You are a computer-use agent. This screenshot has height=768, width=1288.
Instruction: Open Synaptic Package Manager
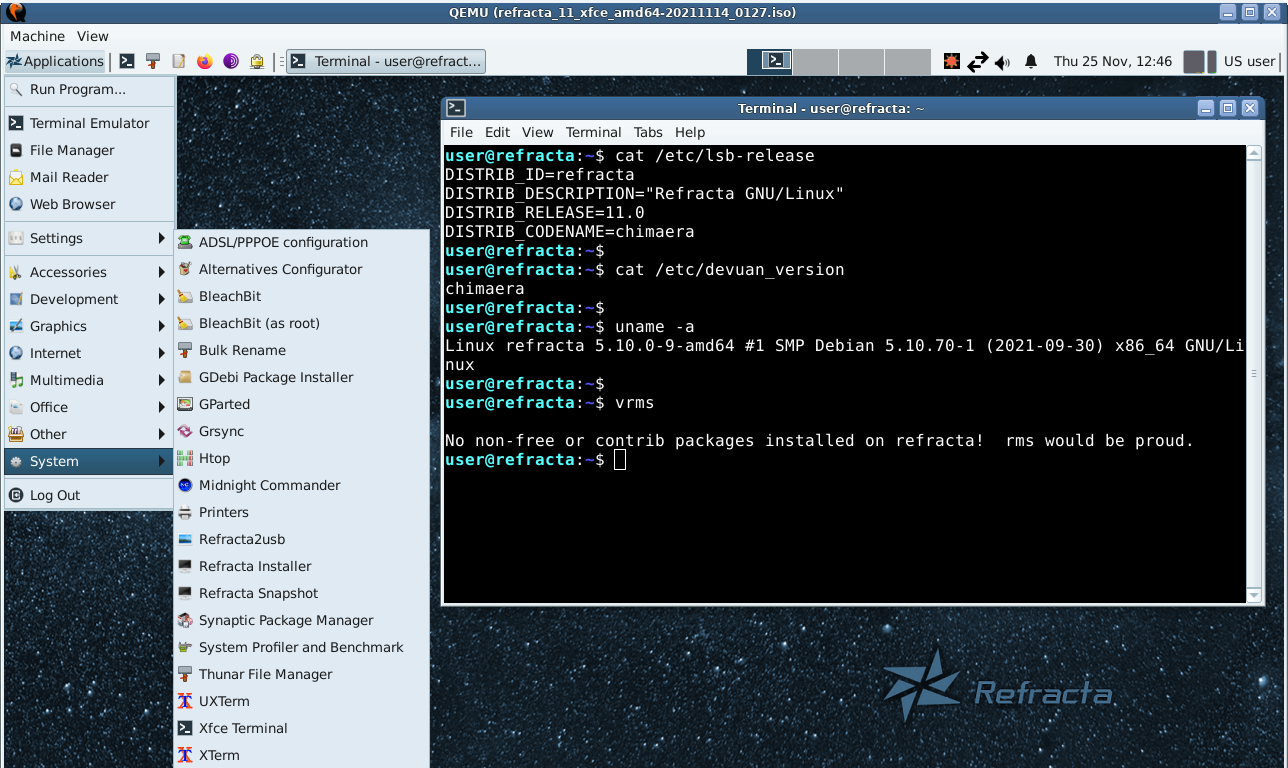302,620
